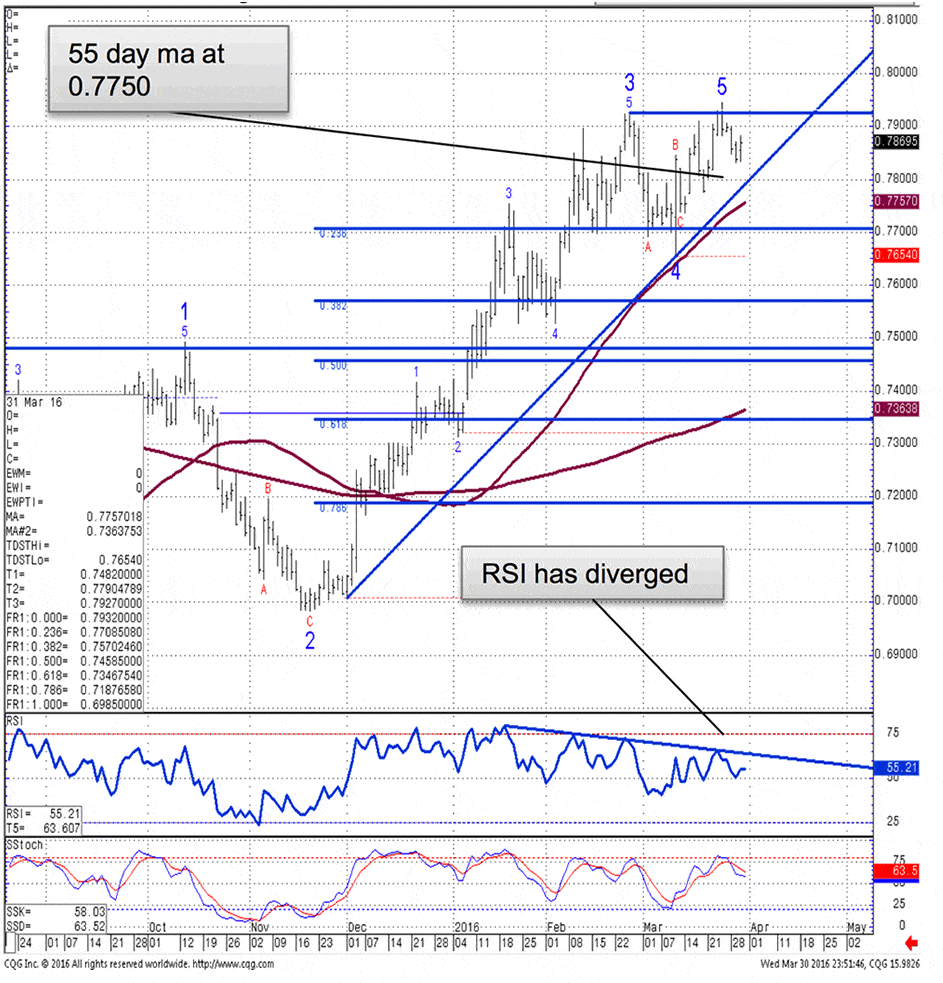943x983 pixels.
Task: Select the large wave 5 label at top
Action: (721, 88)
